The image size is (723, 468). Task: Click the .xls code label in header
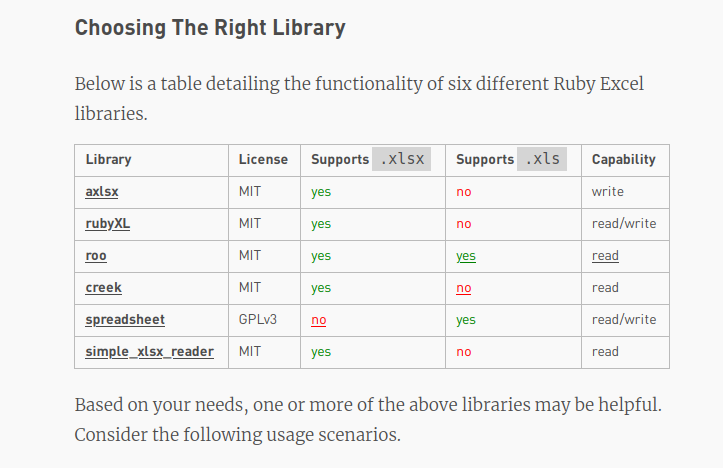(542, 159)
